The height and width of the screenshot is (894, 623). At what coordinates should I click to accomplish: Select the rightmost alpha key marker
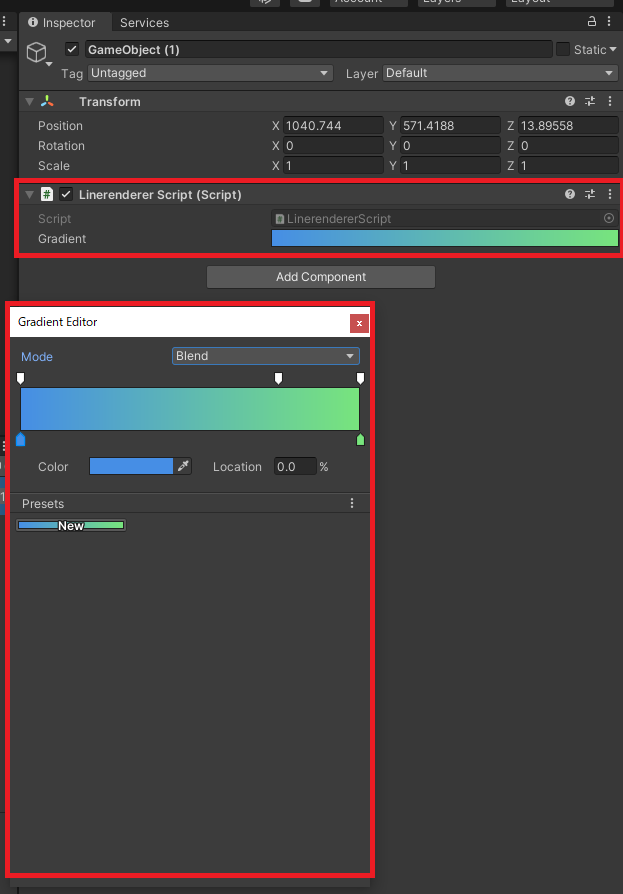360,378
